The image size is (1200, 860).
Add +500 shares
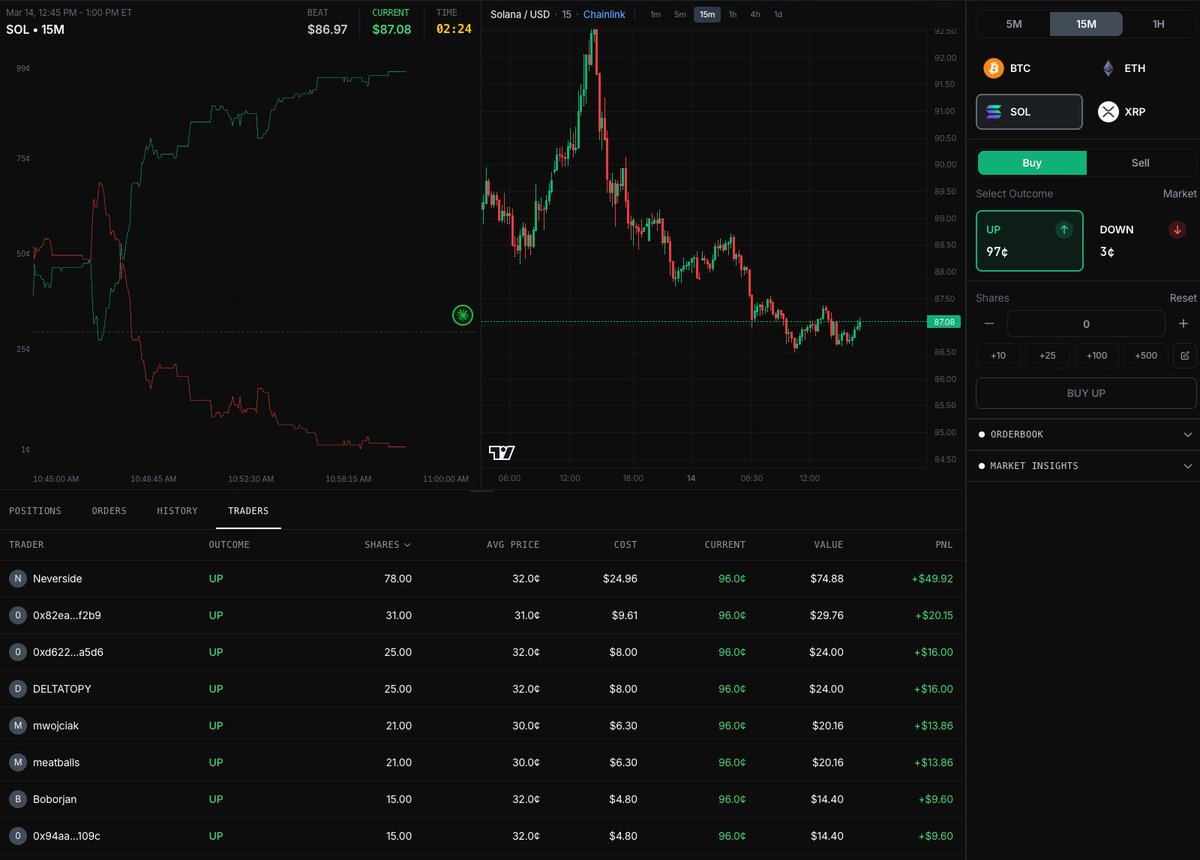click(x=1146, y=356)
